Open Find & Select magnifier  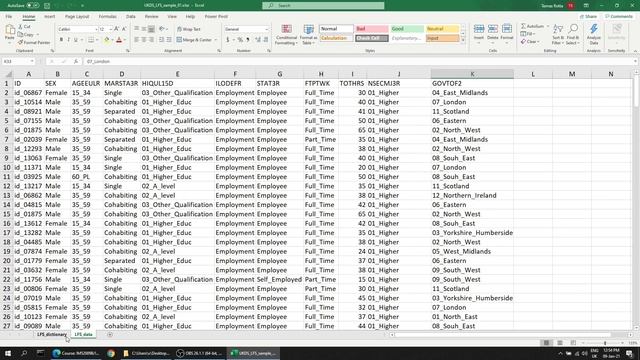[x=573, y=34]
